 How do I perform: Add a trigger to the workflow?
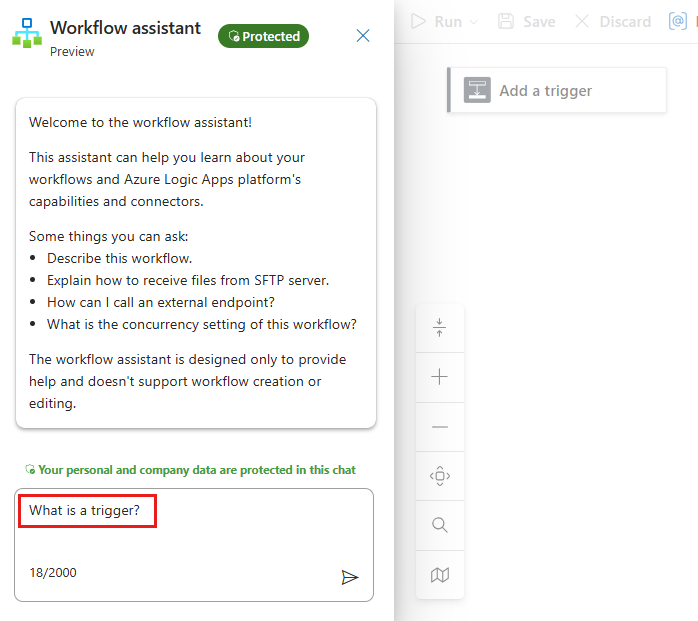tap(557, 90)
